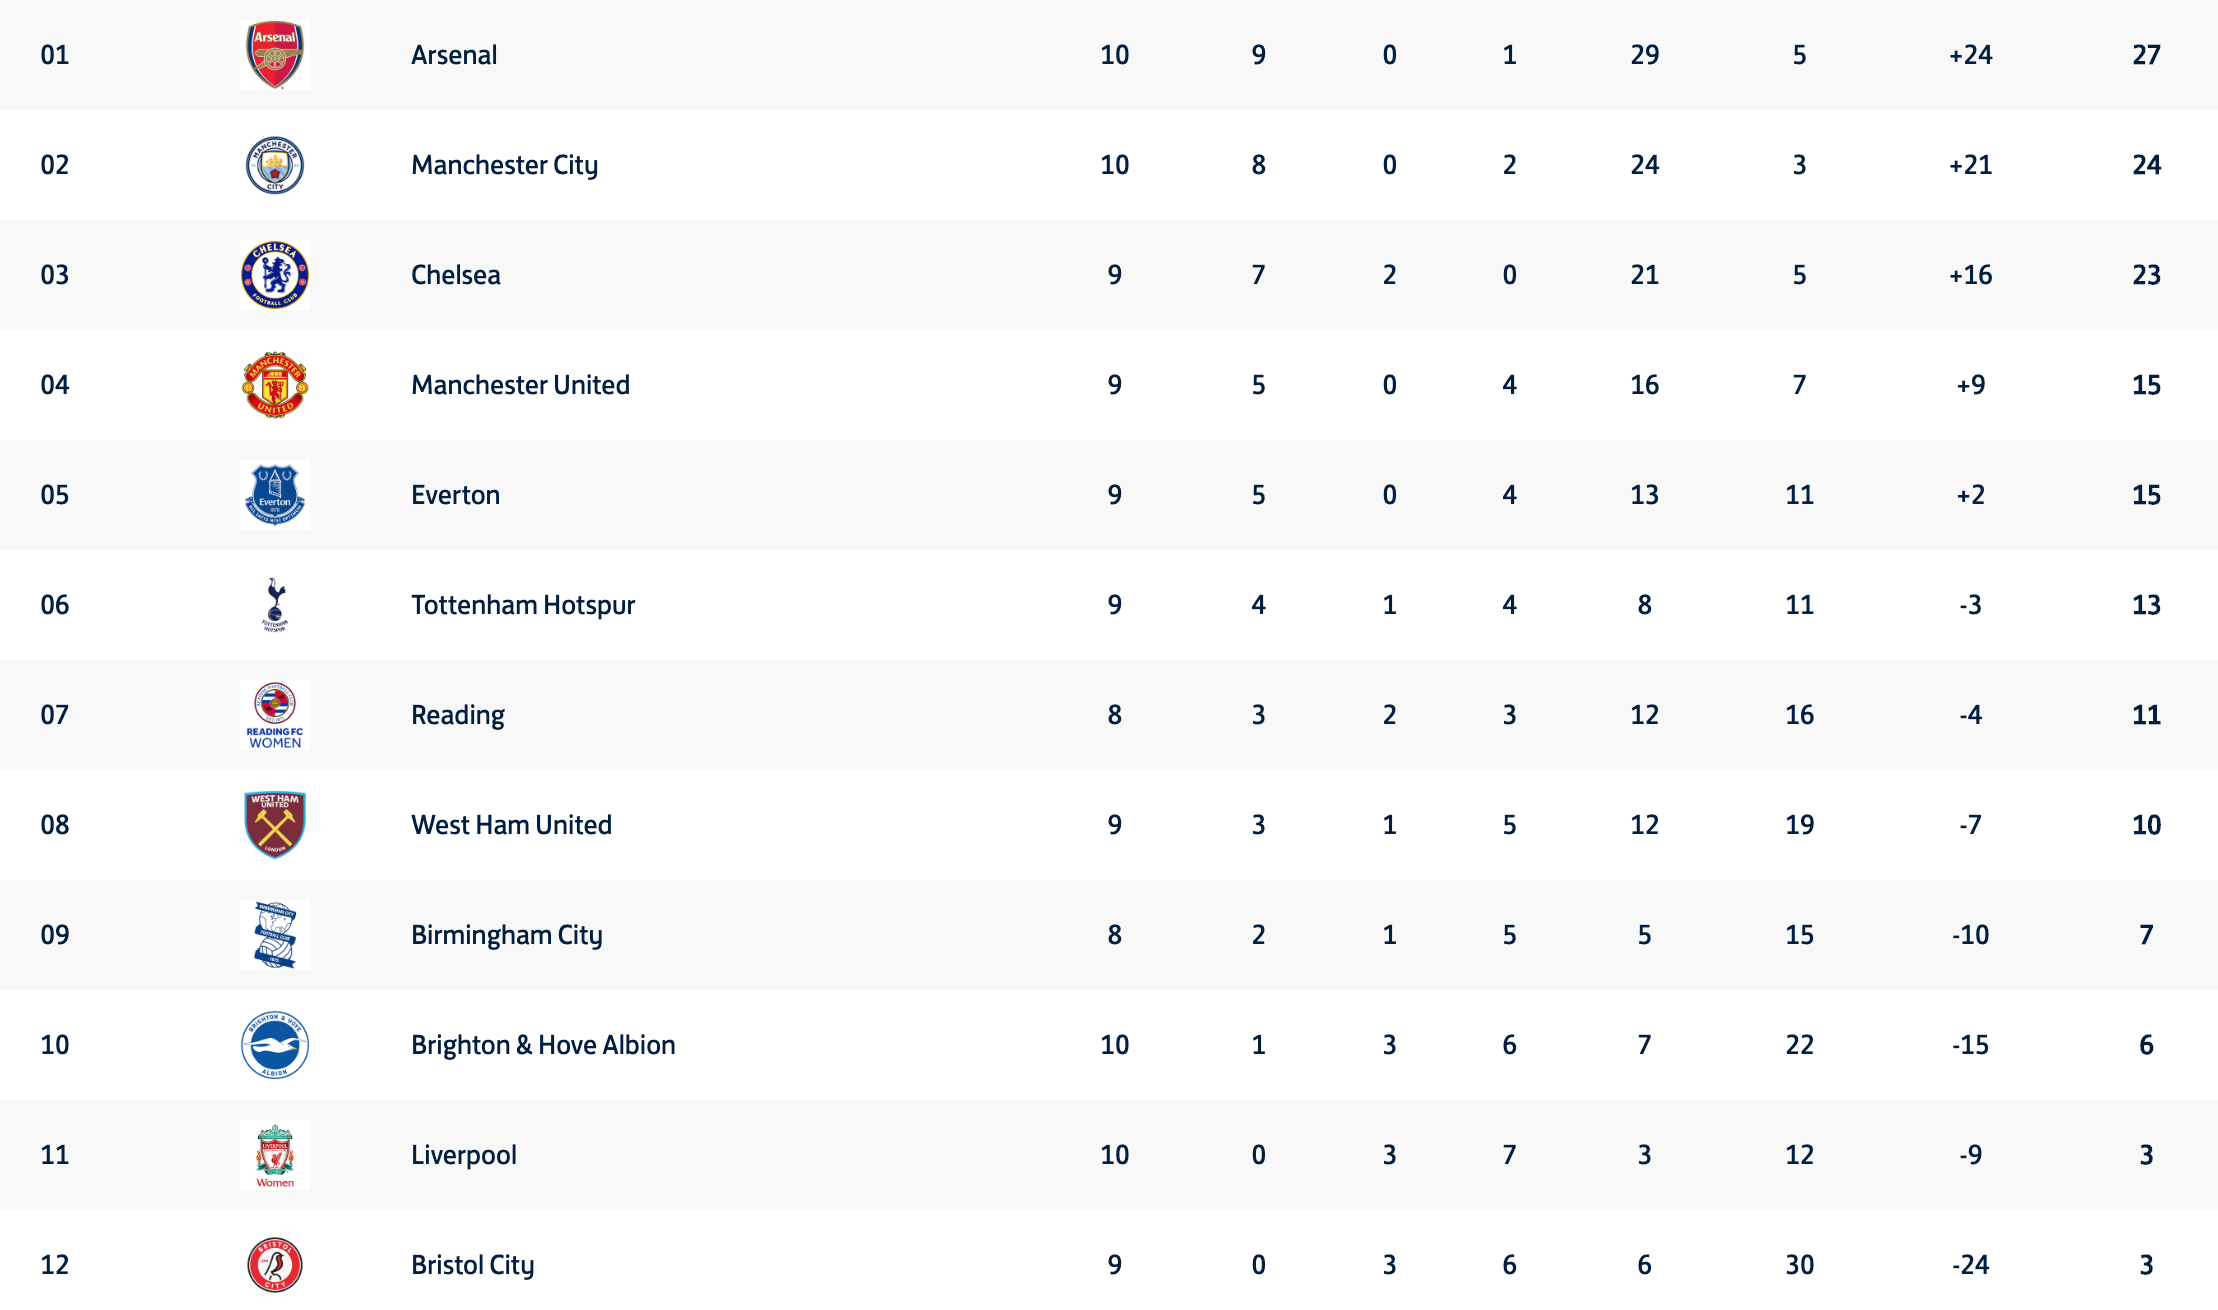This screenshot has width=2218, height=1310.
Task: Open Brighton & Hove Albion team link
Action: (x=543, y=1045)
